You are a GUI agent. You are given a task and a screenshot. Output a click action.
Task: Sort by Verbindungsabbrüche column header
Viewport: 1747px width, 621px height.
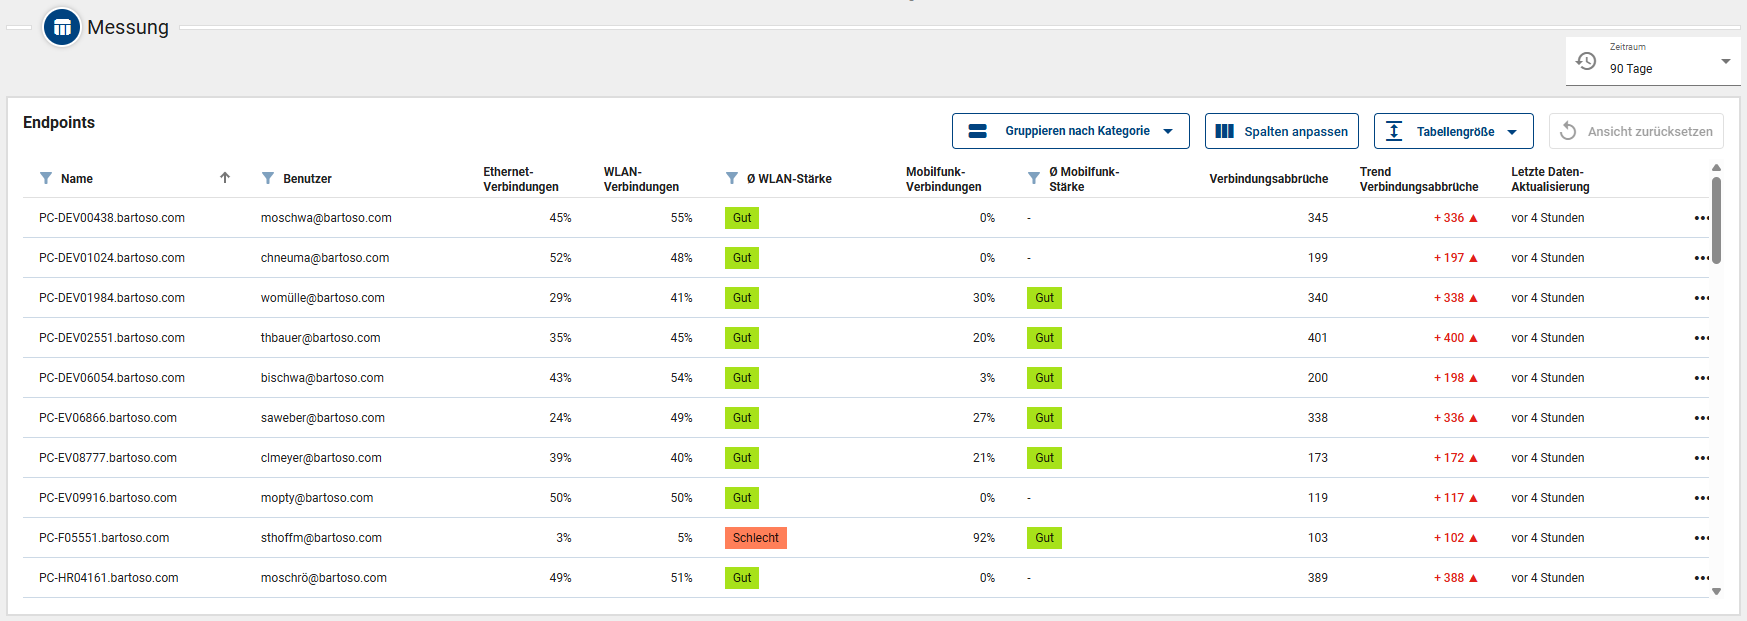tap(1268, 179)
